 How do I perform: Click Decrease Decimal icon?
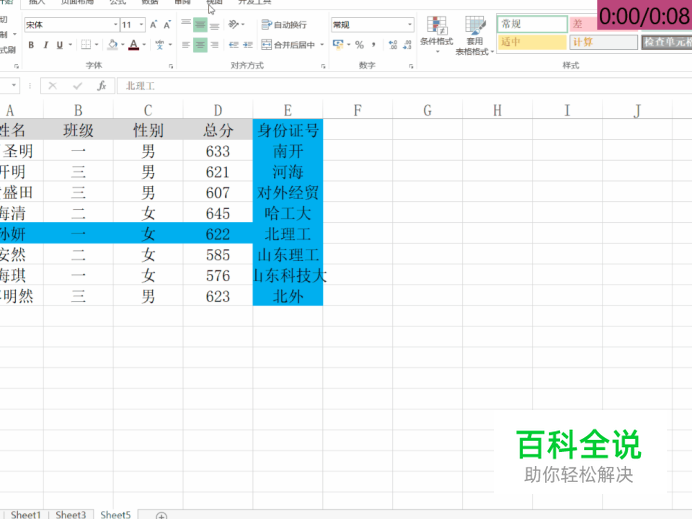(407, 45)
